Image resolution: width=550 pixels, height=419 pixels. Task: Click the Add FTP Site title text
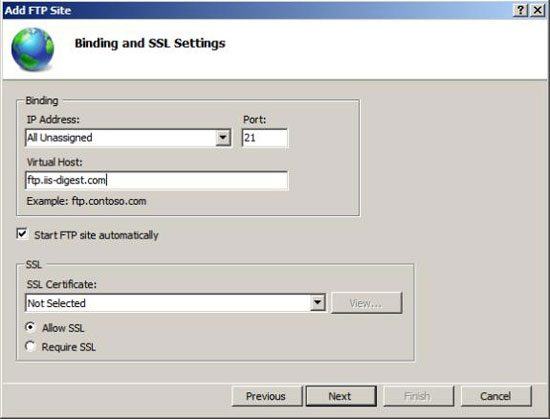38,10
